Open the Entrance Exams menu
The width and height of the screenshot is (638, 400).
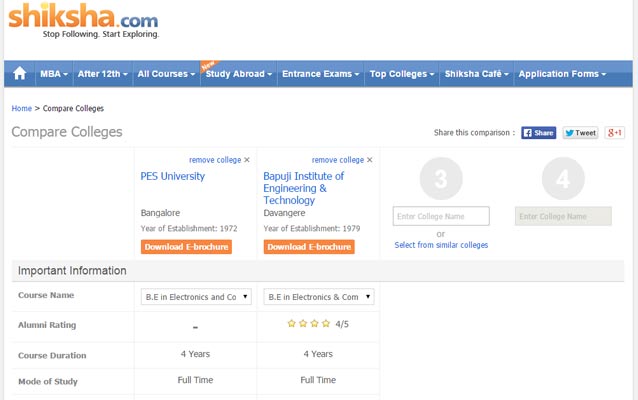coord(320,74)
